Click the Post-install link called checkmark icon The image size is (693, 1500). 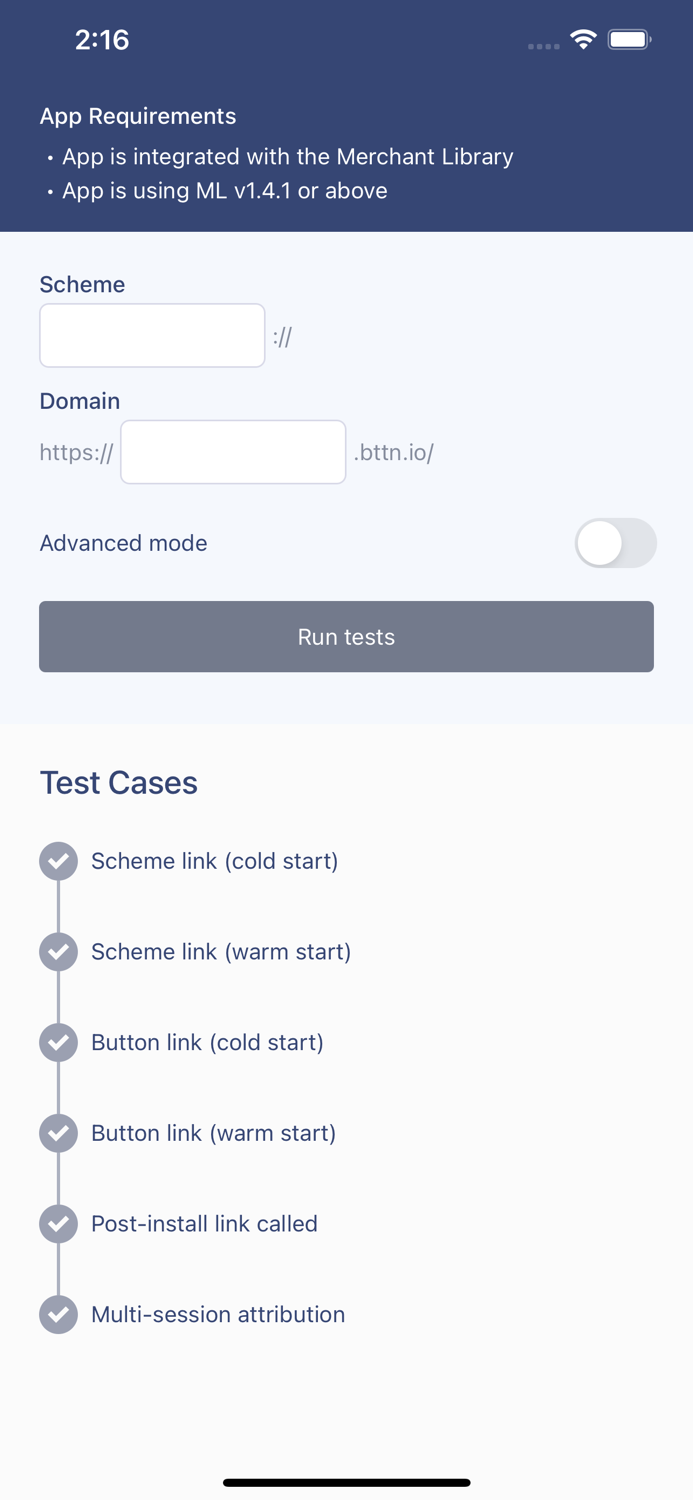58,1223
